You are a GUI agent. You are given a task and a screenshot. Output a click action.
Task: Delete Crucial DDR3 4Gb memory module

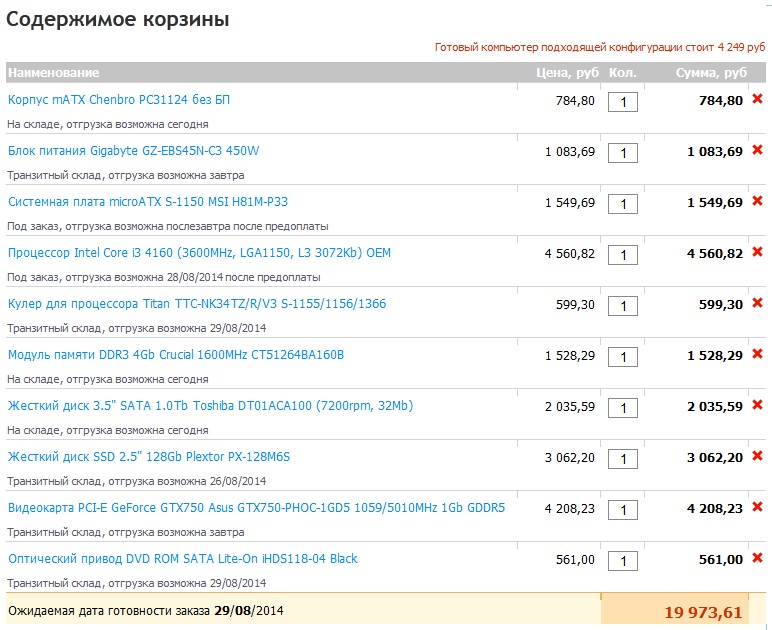(x=757, y=354)
